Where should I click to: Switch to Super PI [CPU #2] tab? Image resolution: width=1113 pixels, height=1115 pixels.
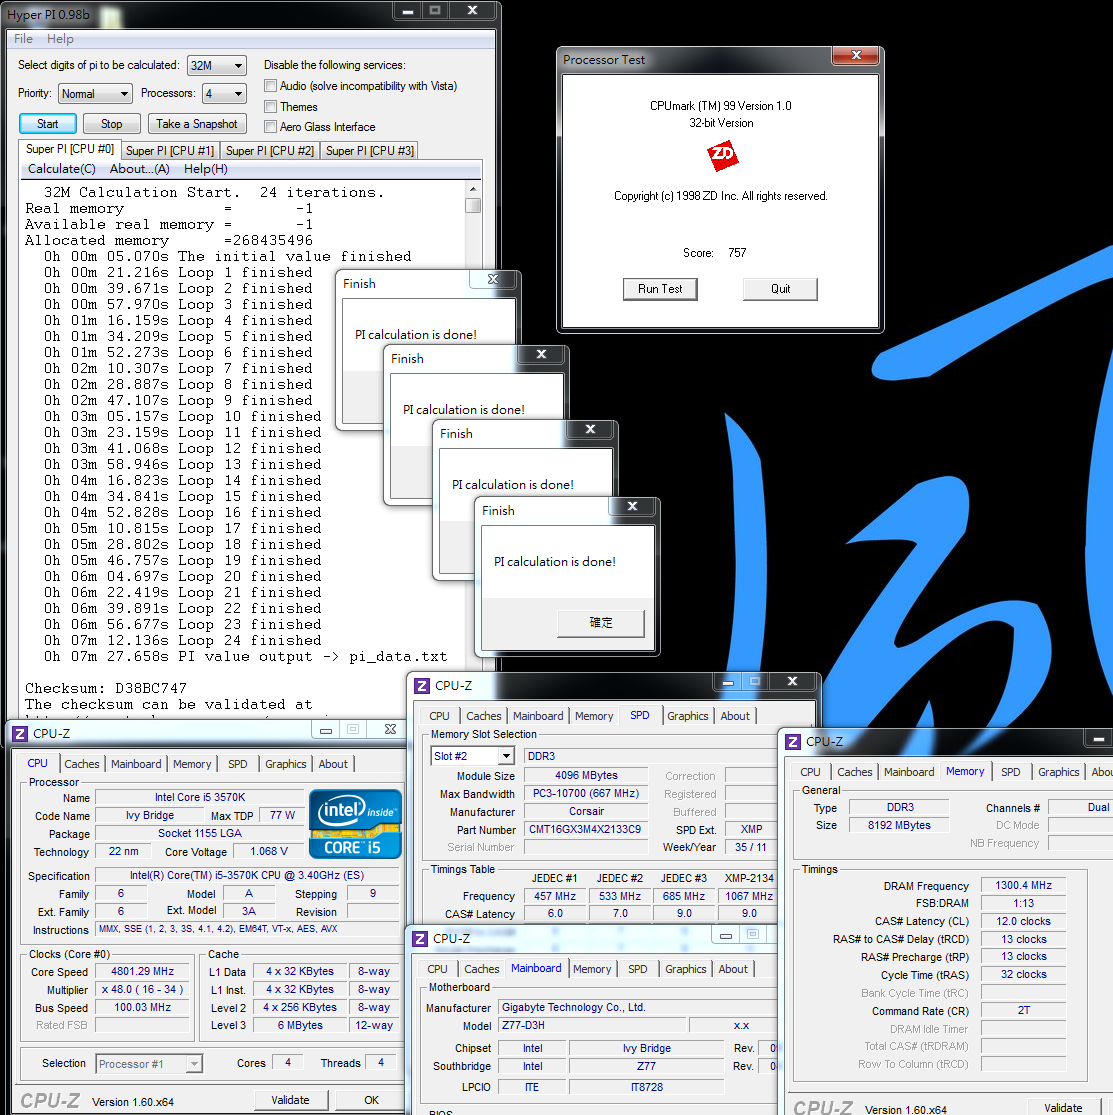[270, 151]
